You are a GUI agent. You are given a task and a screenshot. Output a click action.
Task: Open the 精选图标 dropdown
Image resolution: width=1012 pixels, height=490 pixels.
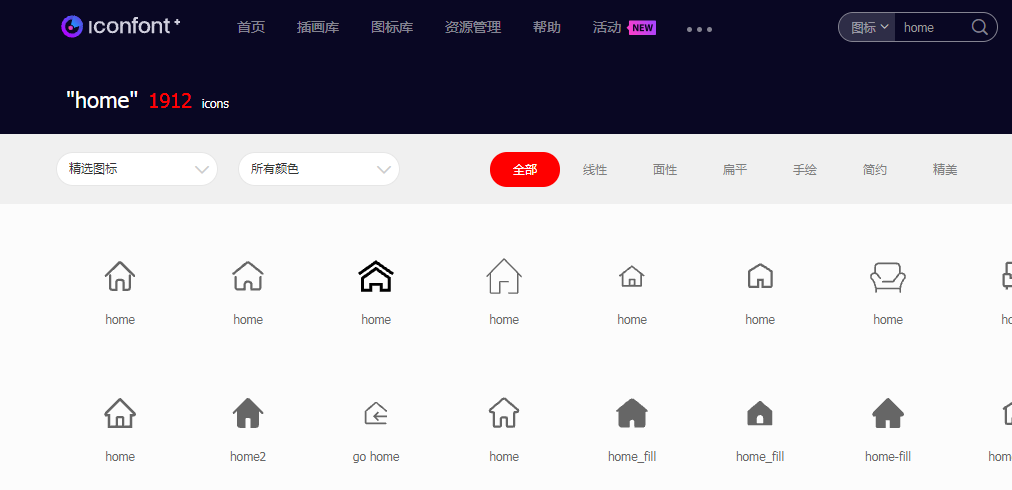click(137, 169)
